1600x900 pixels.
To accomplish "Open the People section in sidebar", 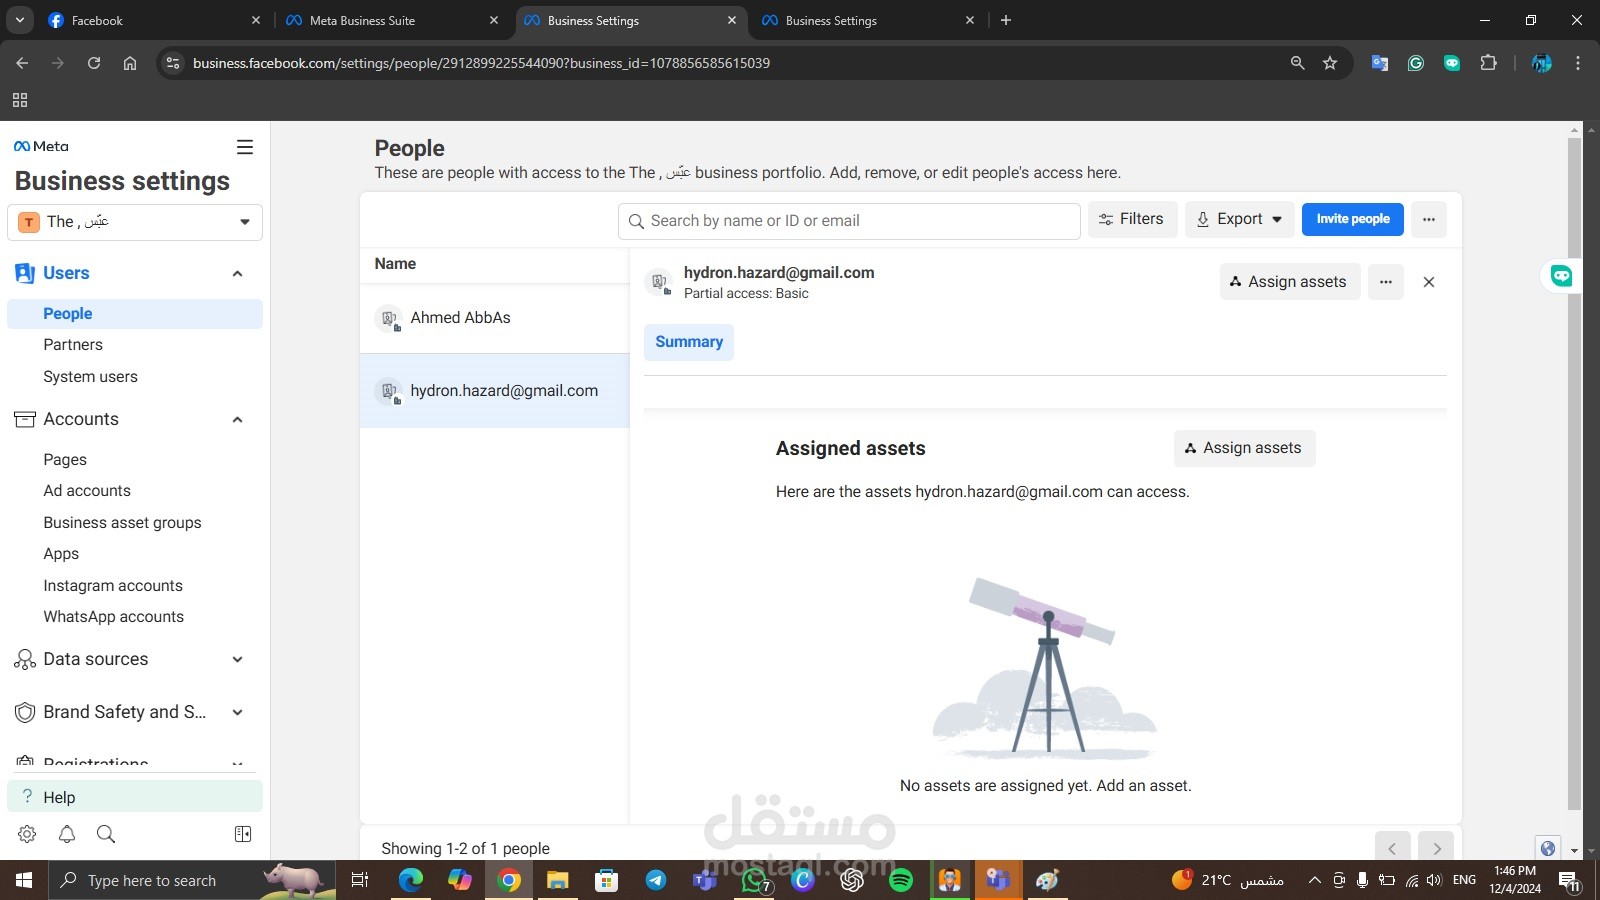I will pos(135,314).
